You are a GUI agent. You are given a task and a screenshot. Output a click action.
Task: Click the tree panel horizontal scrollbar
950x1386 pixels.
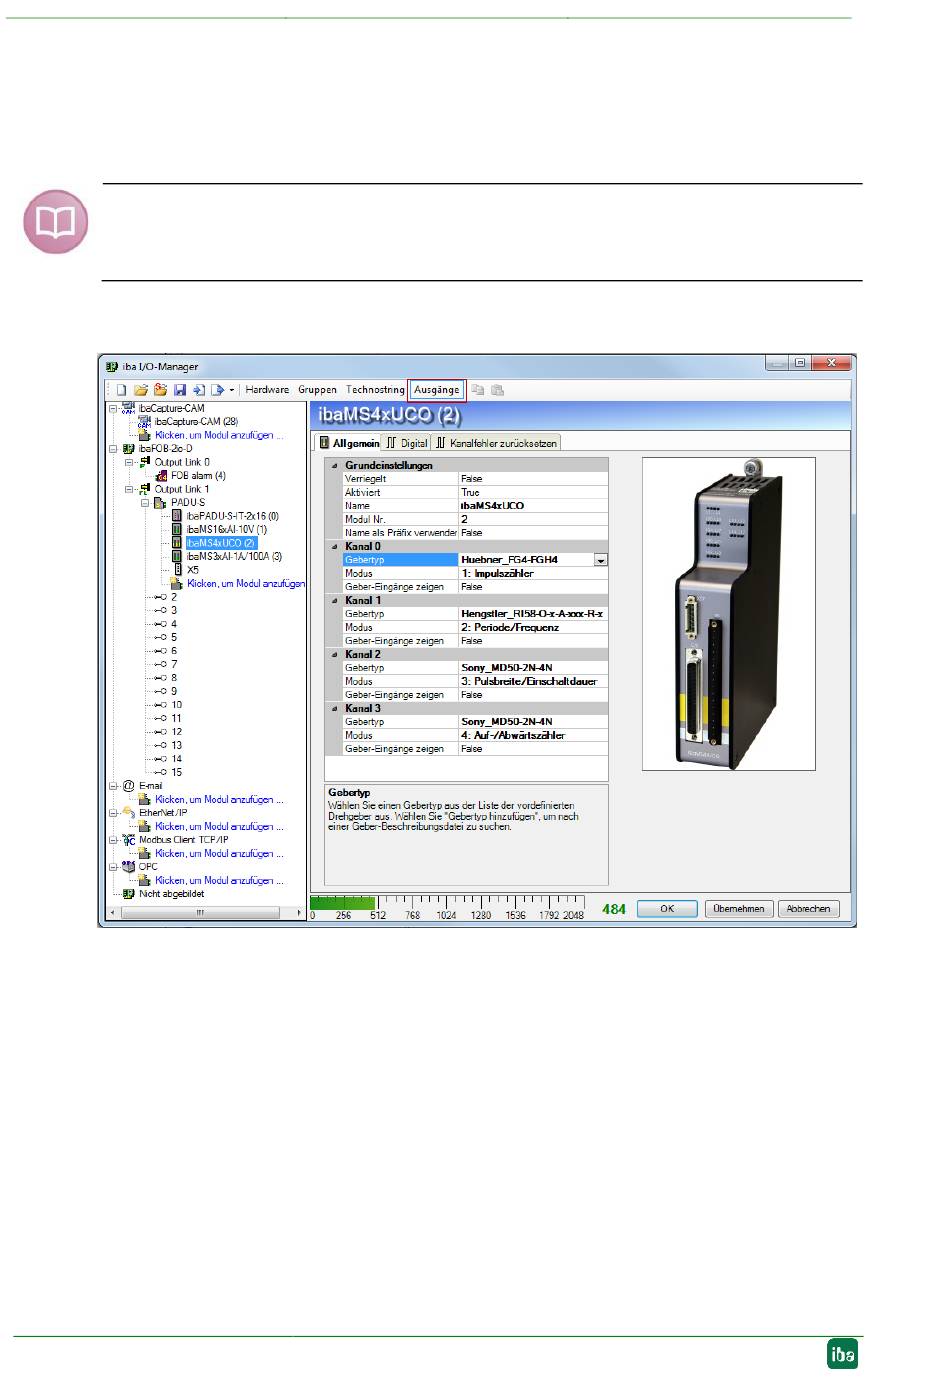(207, 913)
